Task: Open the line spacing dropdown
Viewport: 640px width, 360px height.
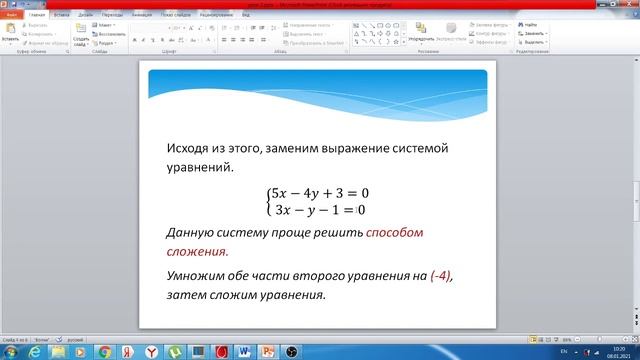Action: tap(274, 28)
